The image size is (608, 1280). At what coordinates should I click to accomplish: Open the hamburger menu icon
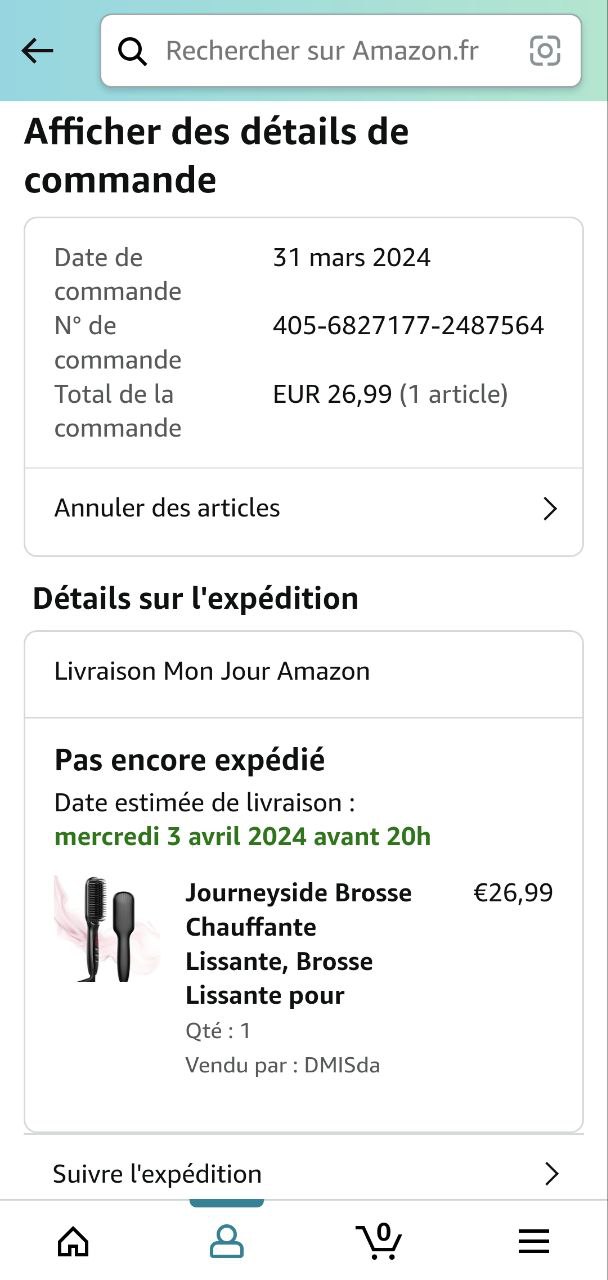pyautogui.click(x=534, y=1241)
